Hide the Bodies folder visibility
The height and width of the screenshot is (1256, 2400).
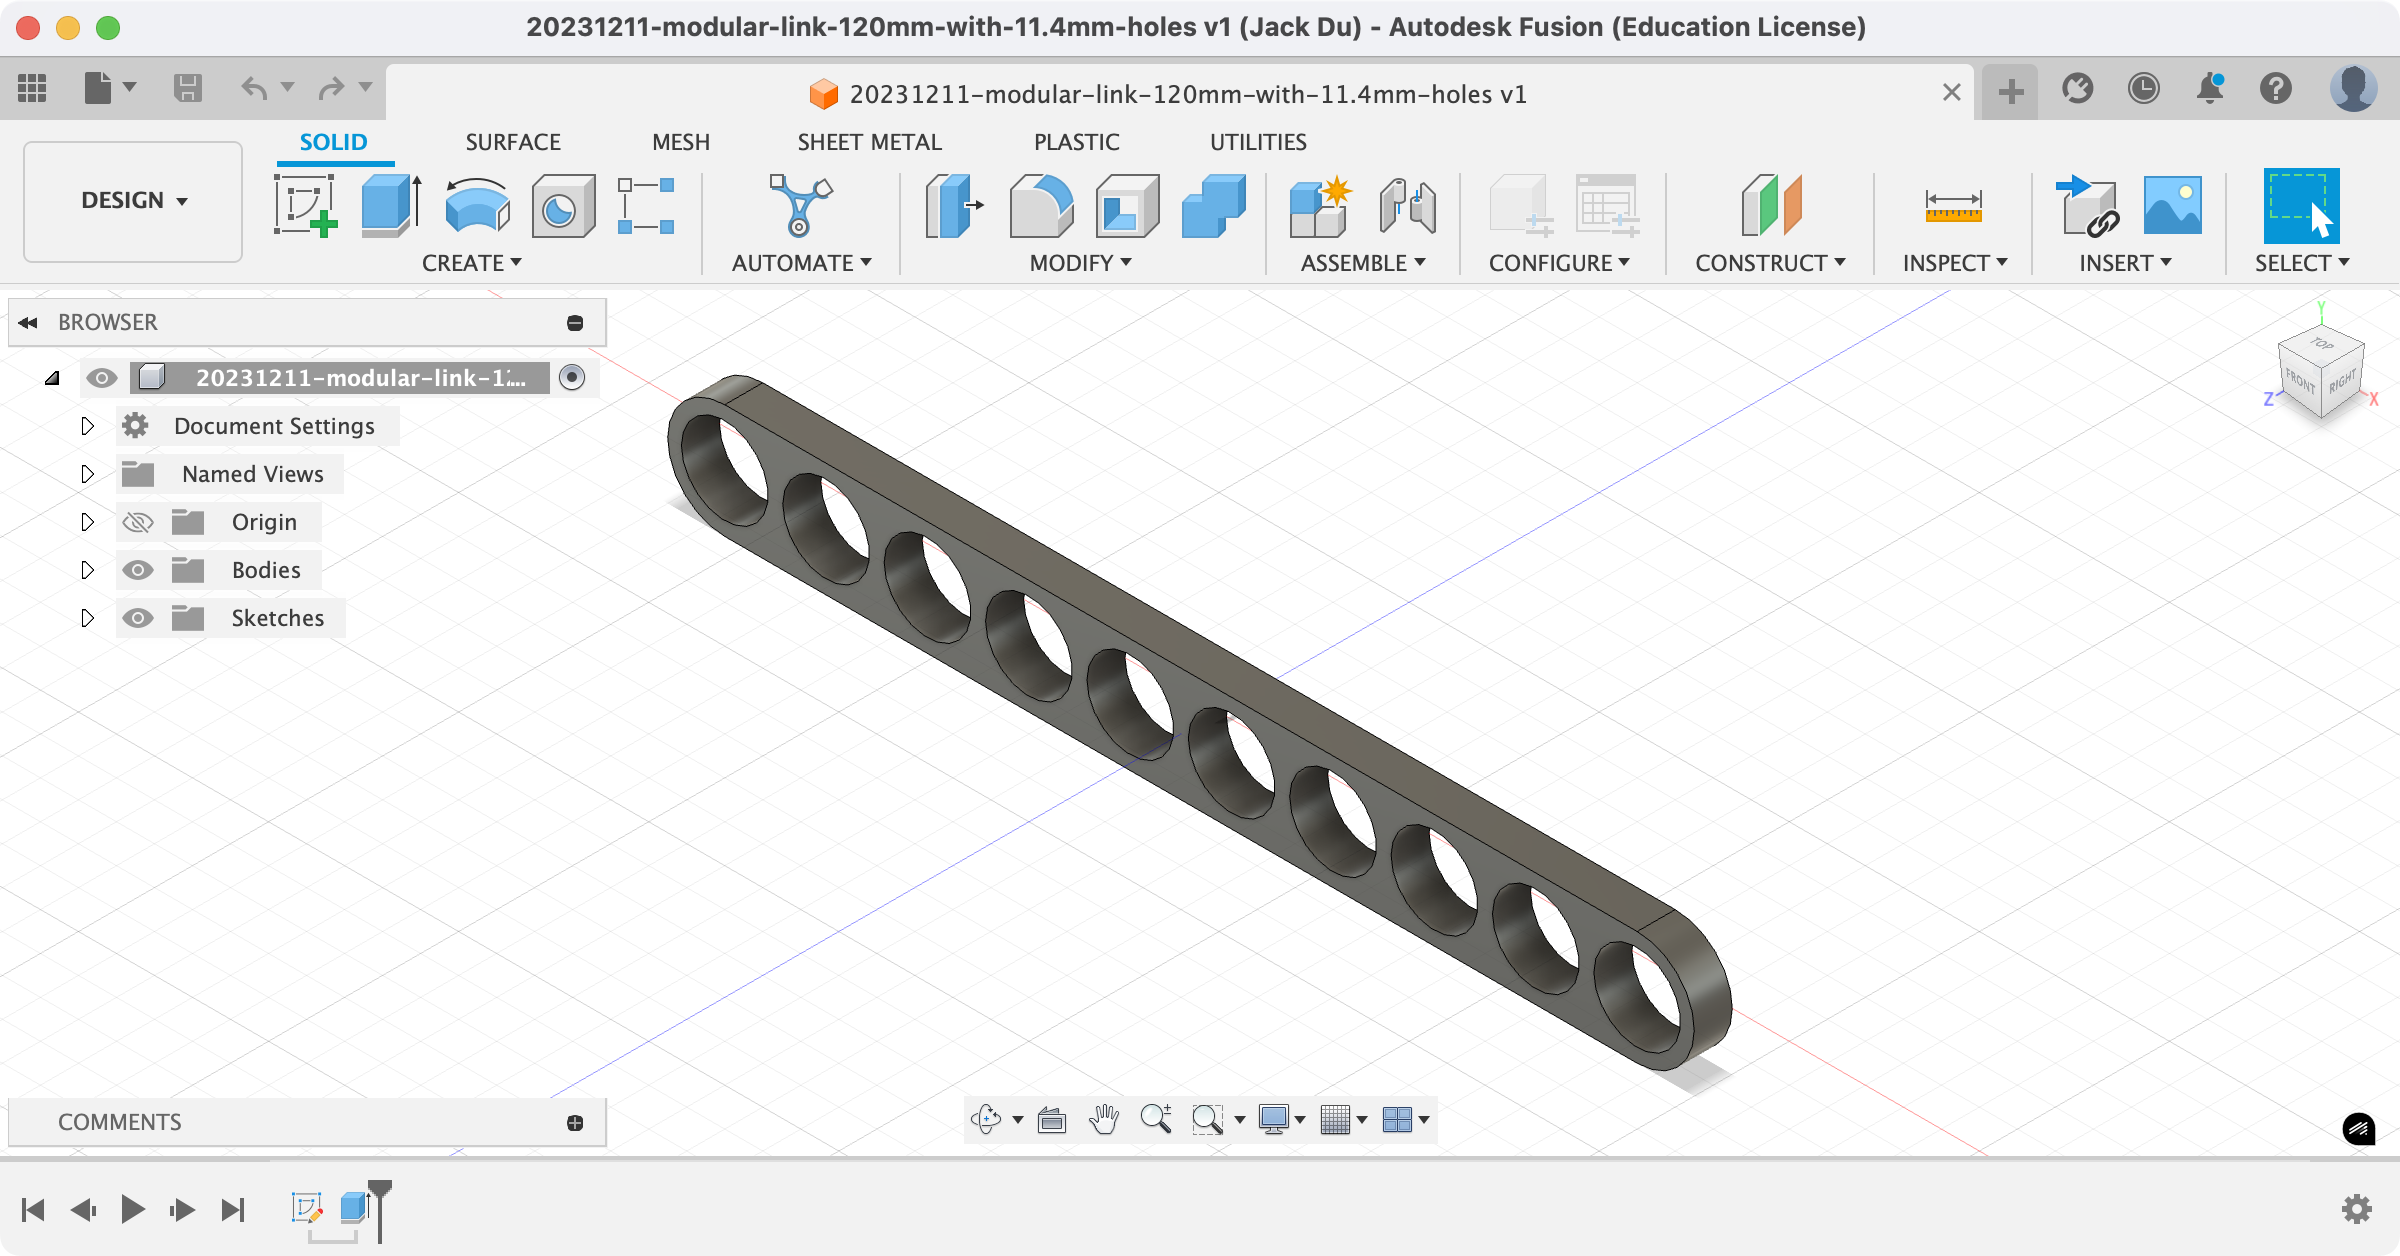click(138, 570)
